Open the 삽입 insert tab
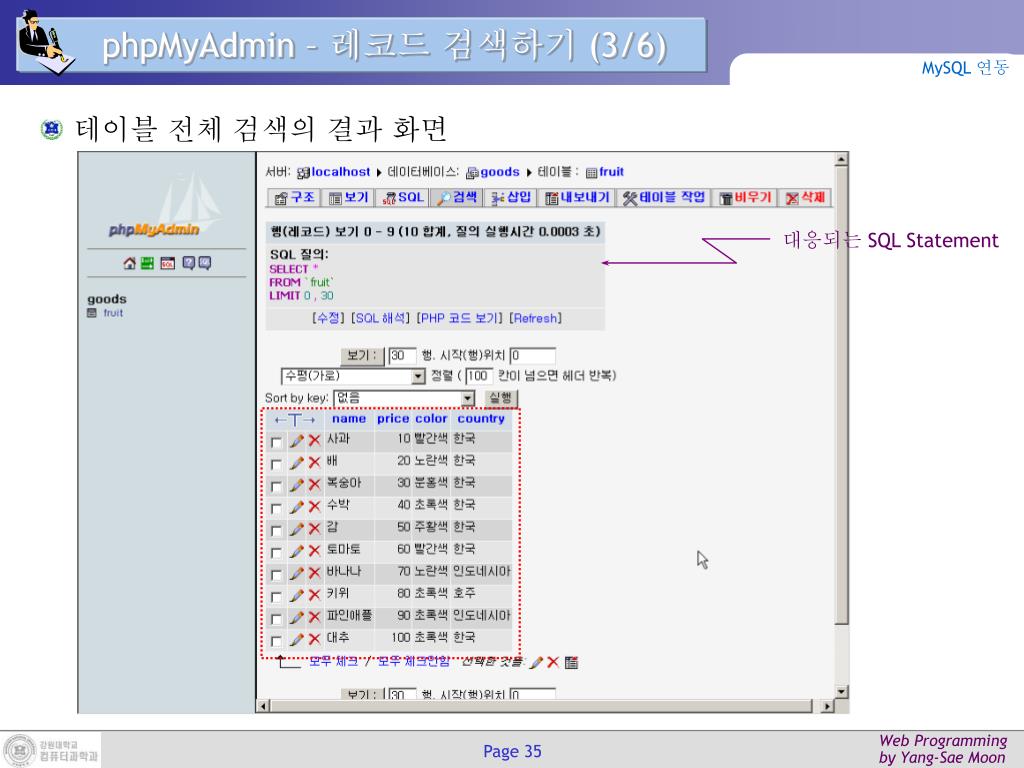 (x=511, y=198)
